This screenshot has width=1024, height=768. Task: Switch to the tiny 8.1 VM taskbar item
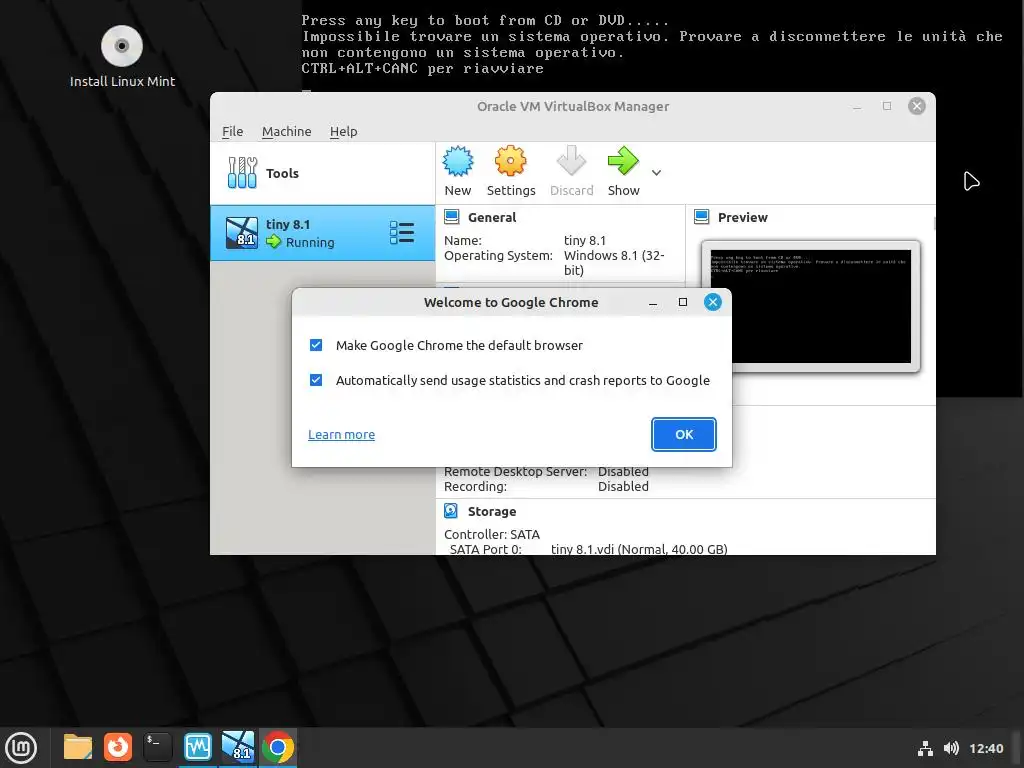click(238, 747)
